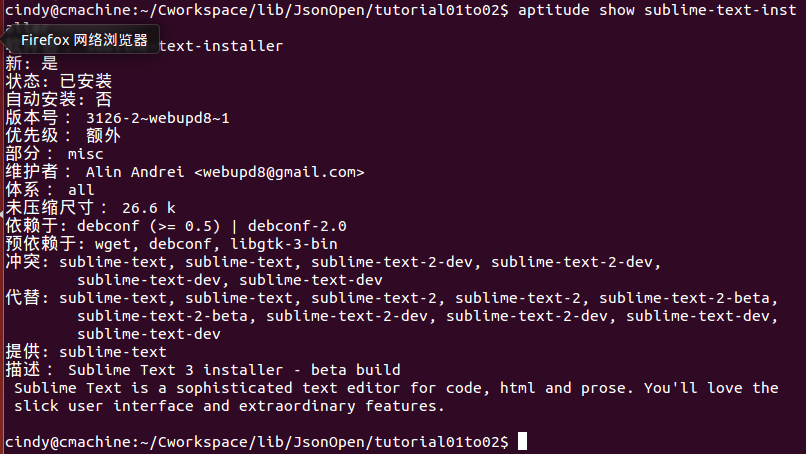
Task: Click the block cursor at the bottom prompt
Action: [x=522, y=441]
